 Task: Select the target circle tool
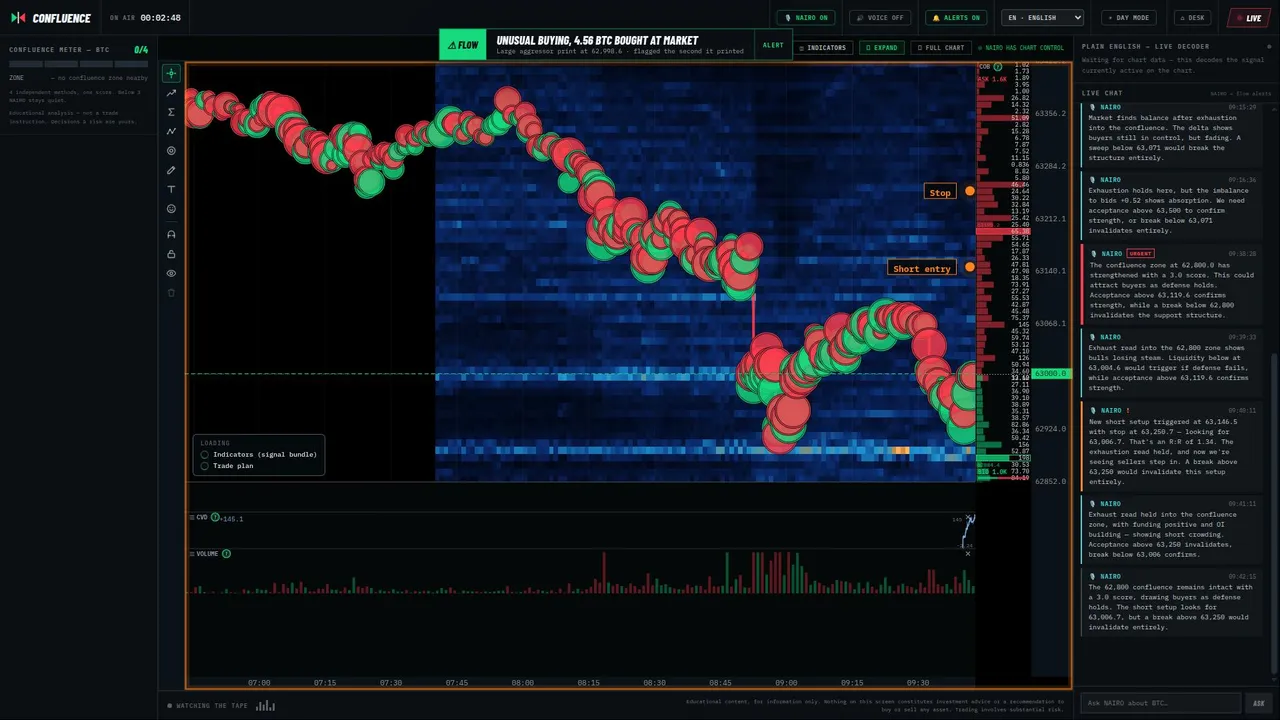pyautogui.click(x=171, y=151)
